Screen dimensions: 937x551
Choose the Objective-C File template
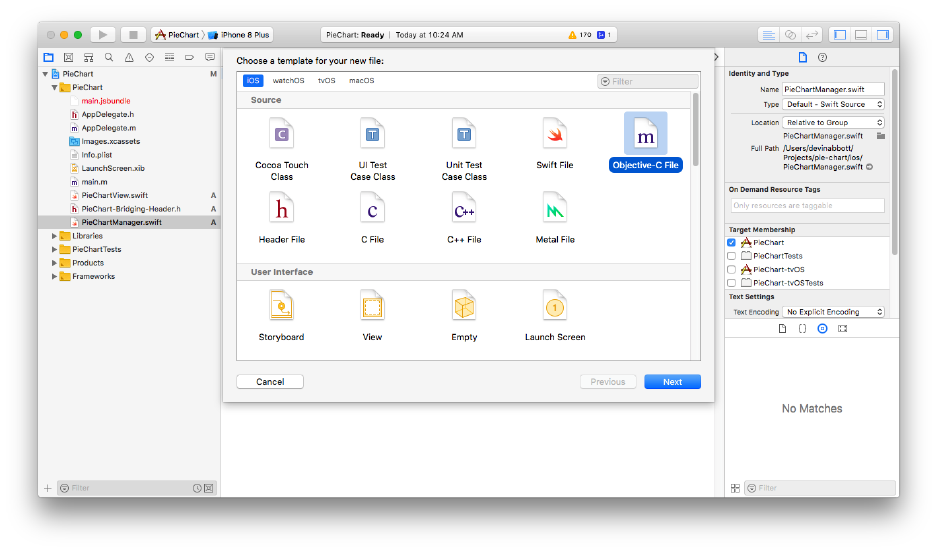click(x=645, y=143)
